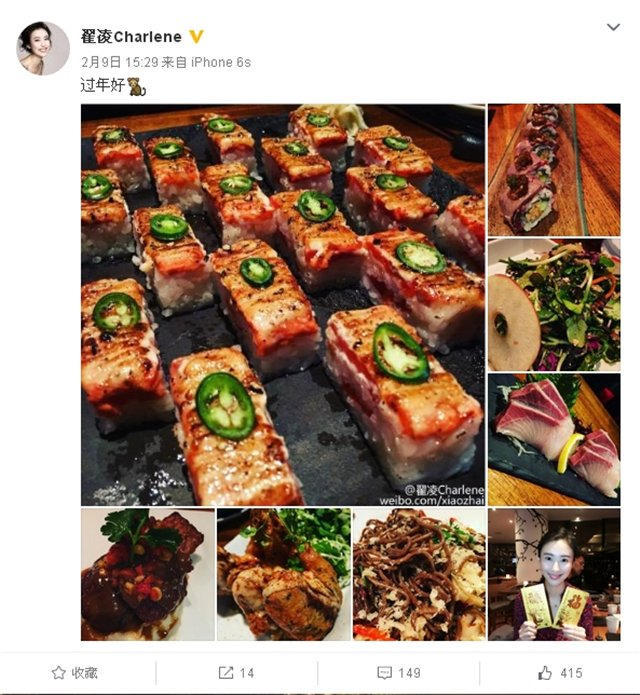Image resolution: width=640 pixels, height=695 pixels.
Task: Open the braised meat dish thumbnail
Action: click(148, 574)
